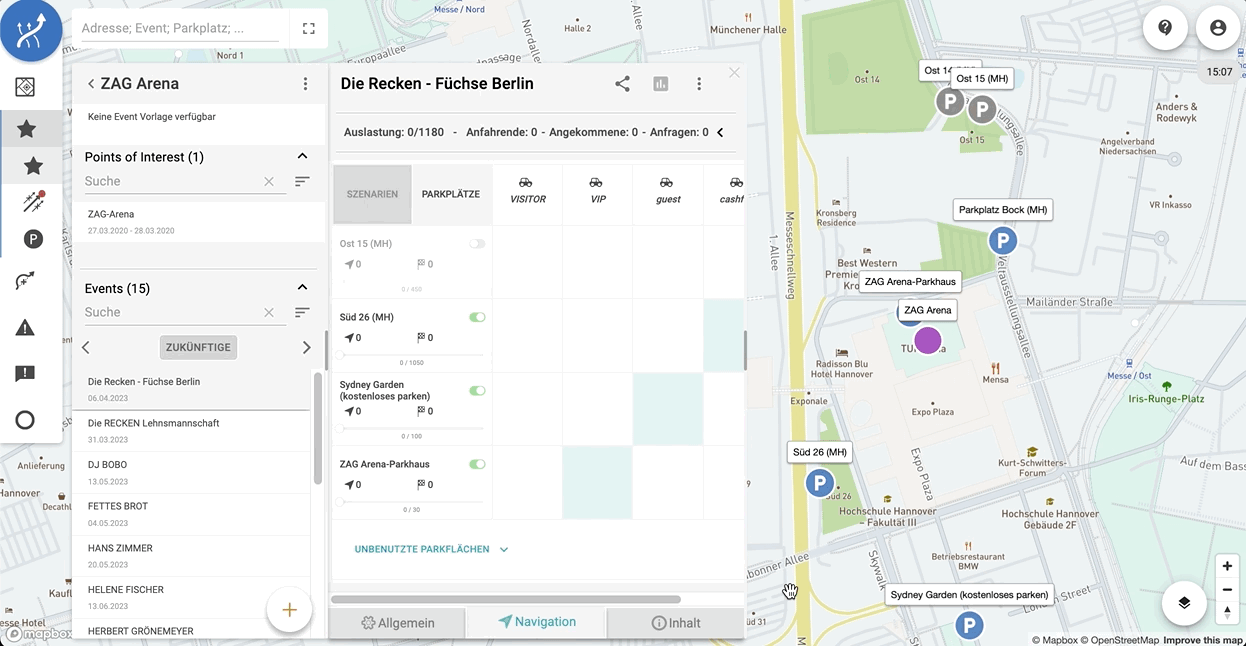Collapse the Points of Interest section
Image resolution: width=1246 pixels, height=646 pixels.
(x=302, y=156)
